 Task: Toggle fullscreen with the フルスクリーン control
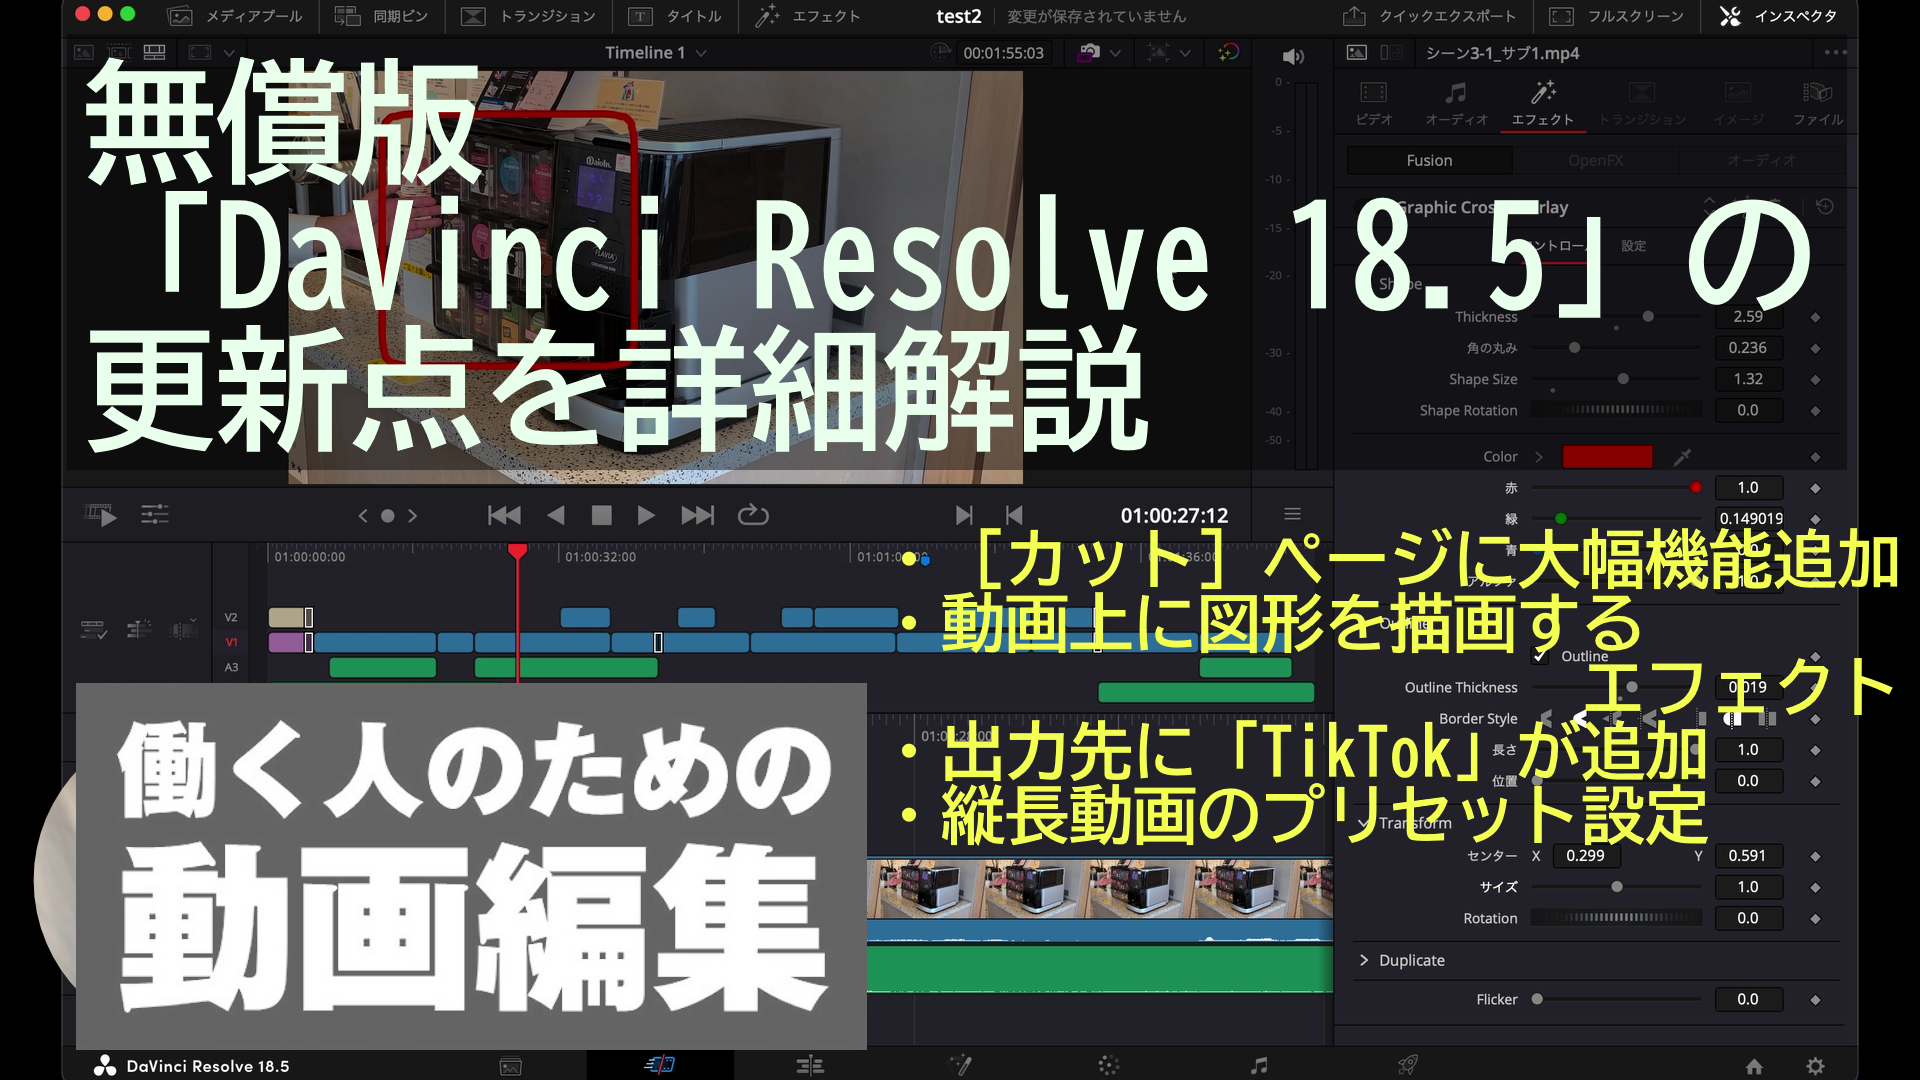1614,16
